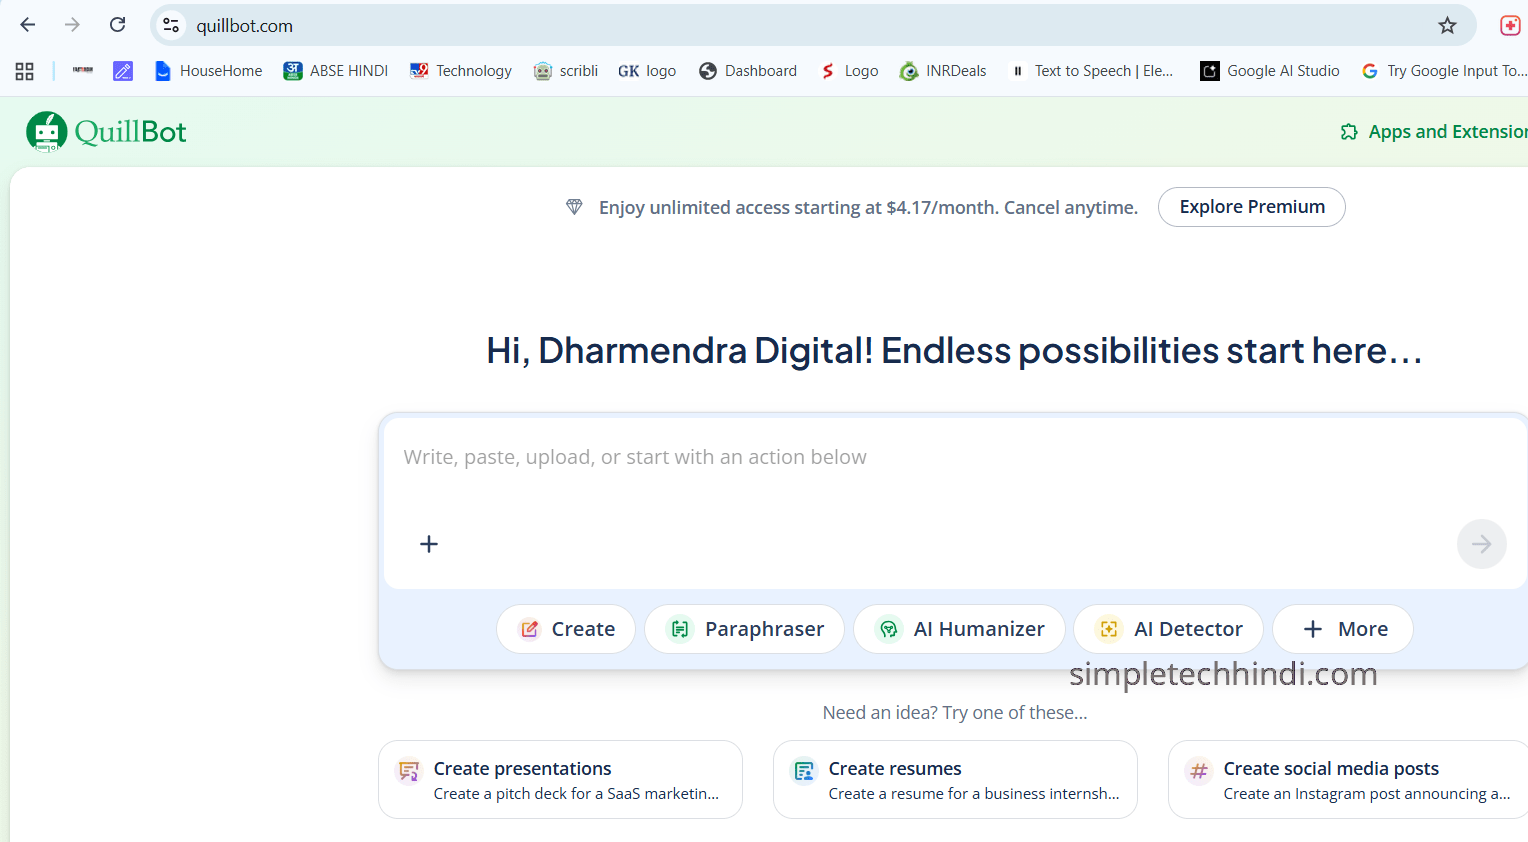Pick the Create resumes suggestion card
Image resolution: width=1528 pixels, height=842 pixels.
[955, 780]
